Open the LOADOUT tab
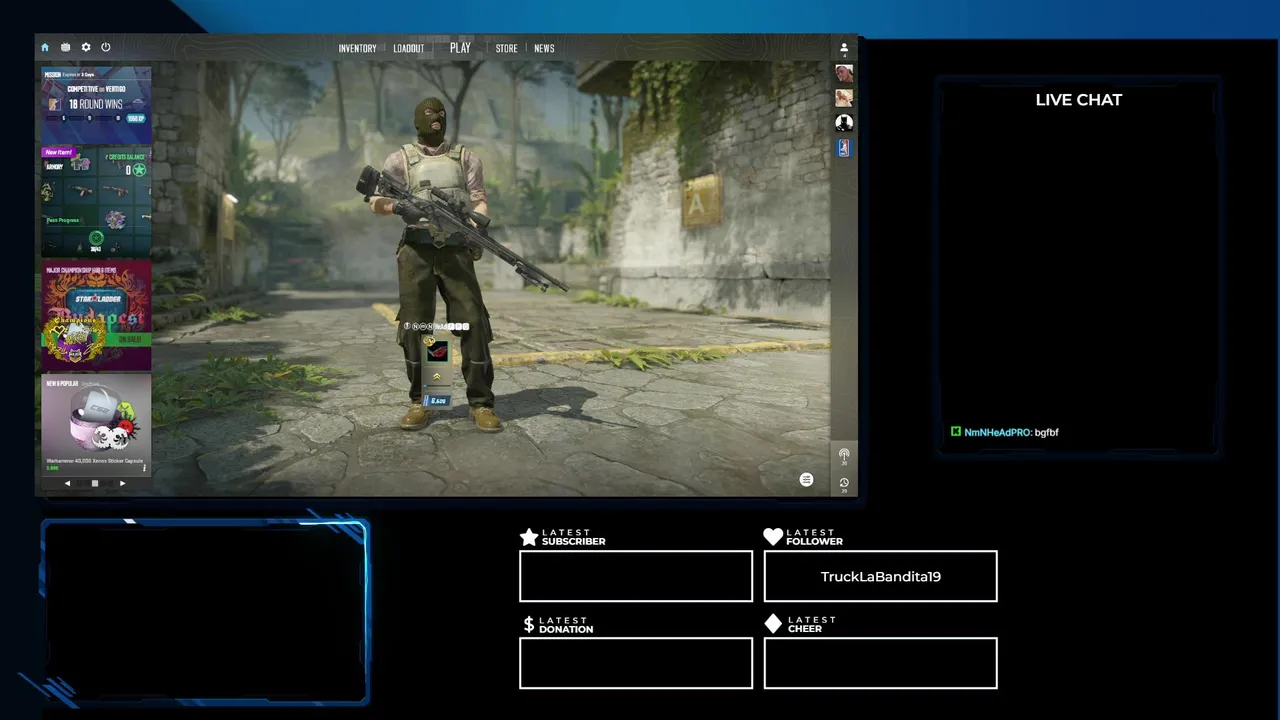 408,48
